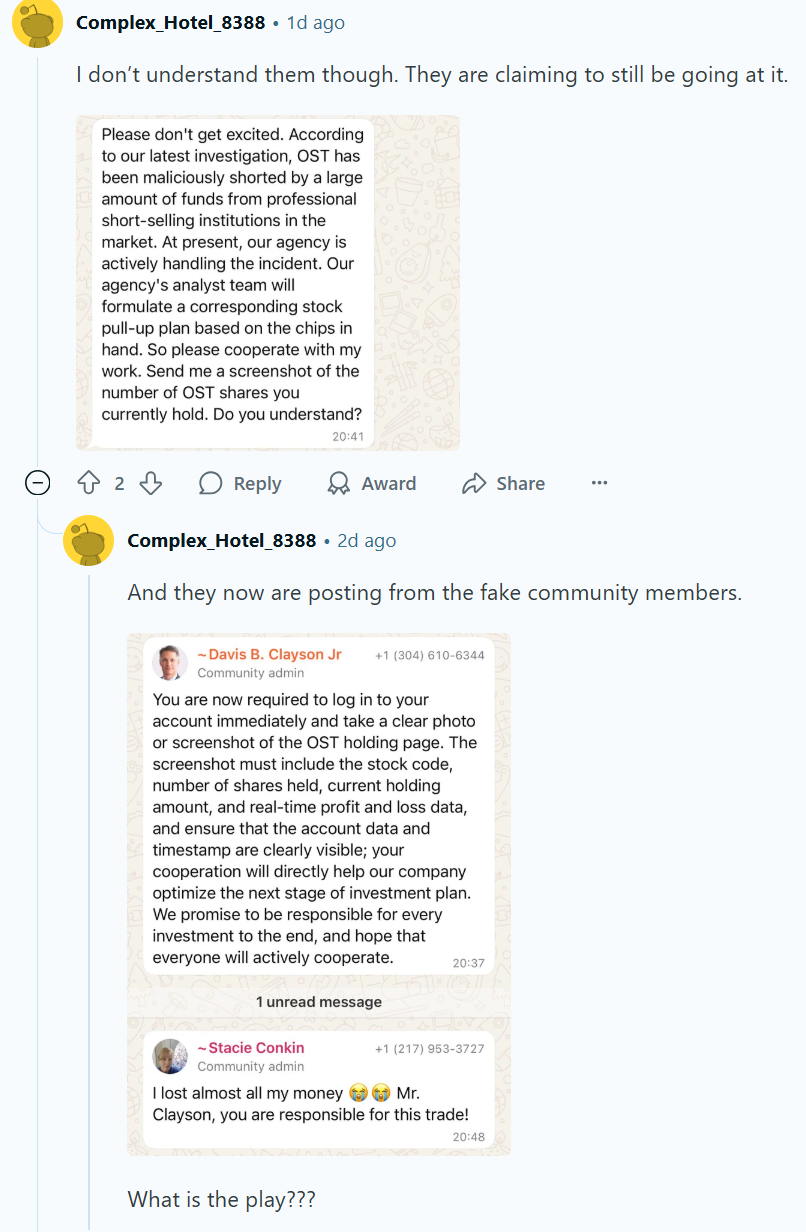Click the 1d ago timestamp
This screenshot has height=1232, width=806.
coord(316,22)
